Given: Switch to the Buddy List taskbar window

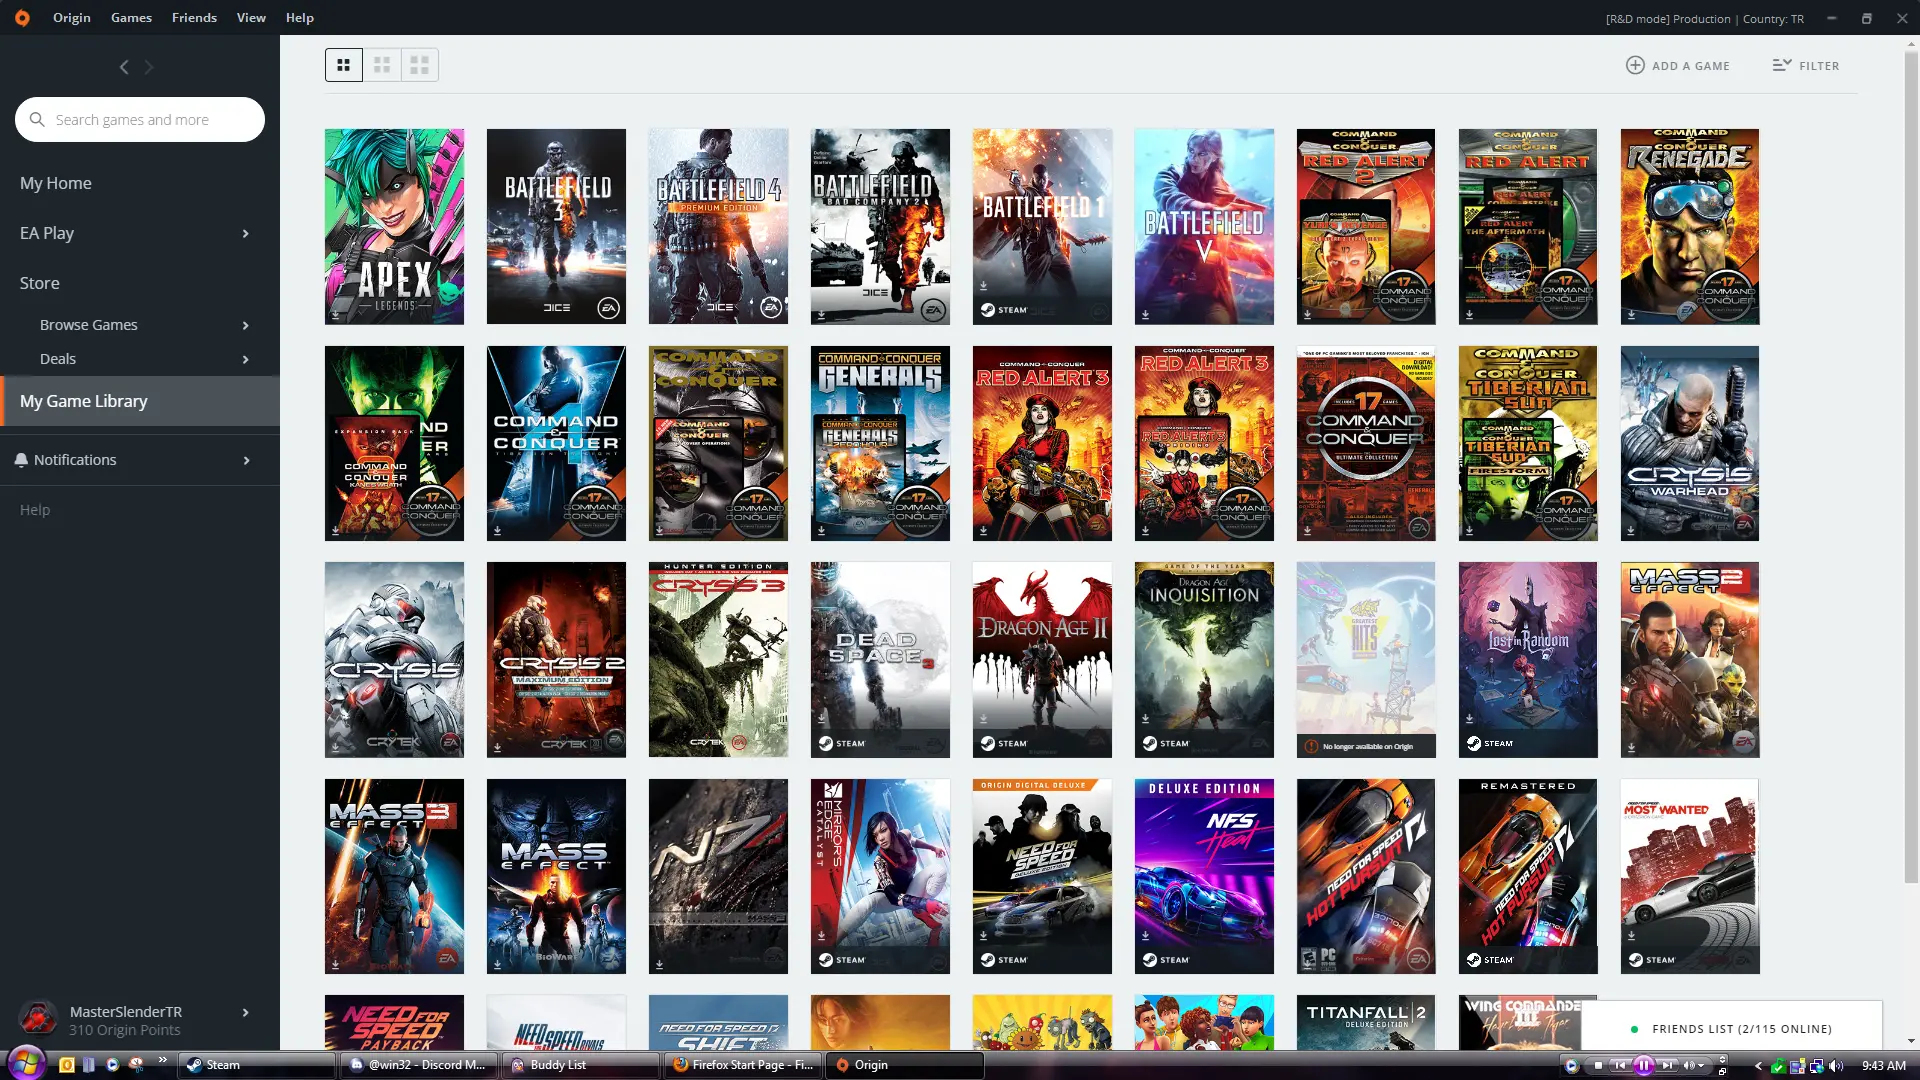Looking at the screenshot, I should tap(580, 1065).
